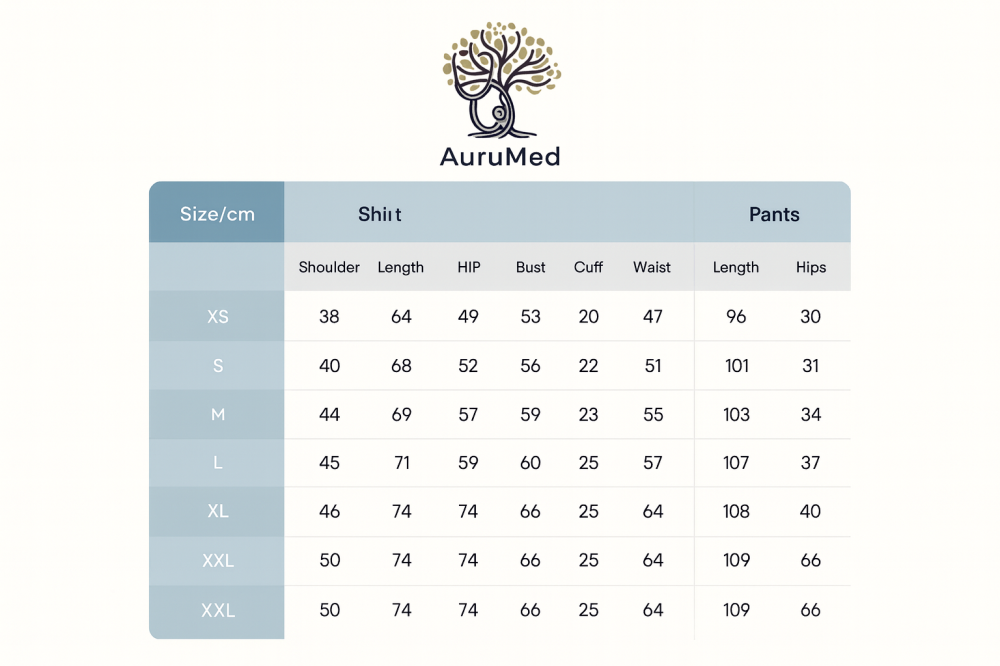Click the AuruMed tree logo
Viewport: 1000px width, 666px height.
(501, 80)
